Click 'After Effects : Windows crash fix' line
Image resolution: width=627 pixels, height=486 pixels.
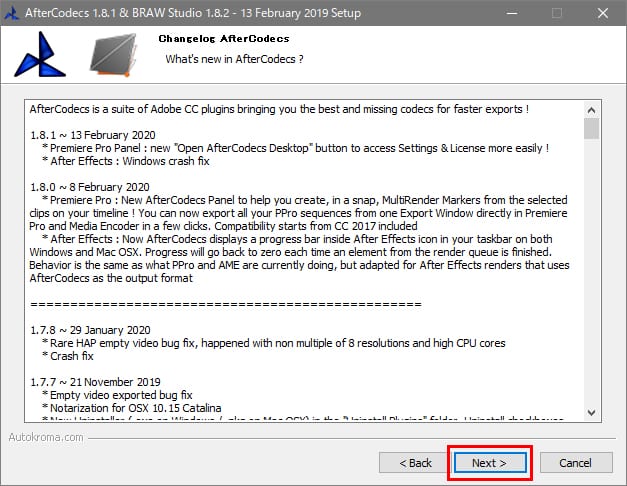pos(126,161)
